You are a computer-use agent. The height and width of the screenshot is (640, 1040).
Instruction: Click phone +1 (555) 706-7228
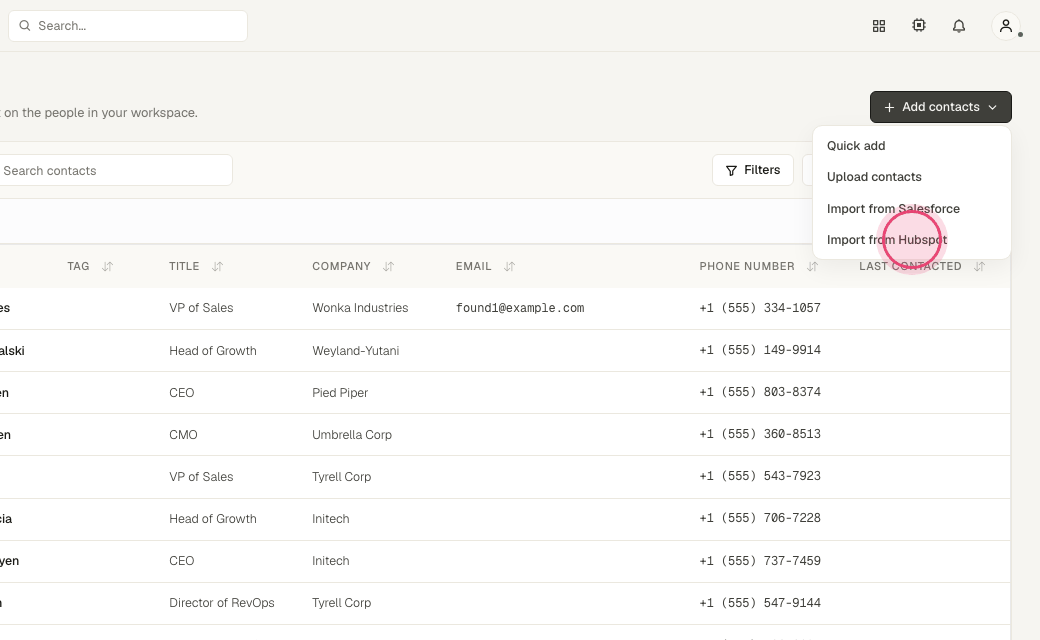pyautogui.click(x=759, y=518)
